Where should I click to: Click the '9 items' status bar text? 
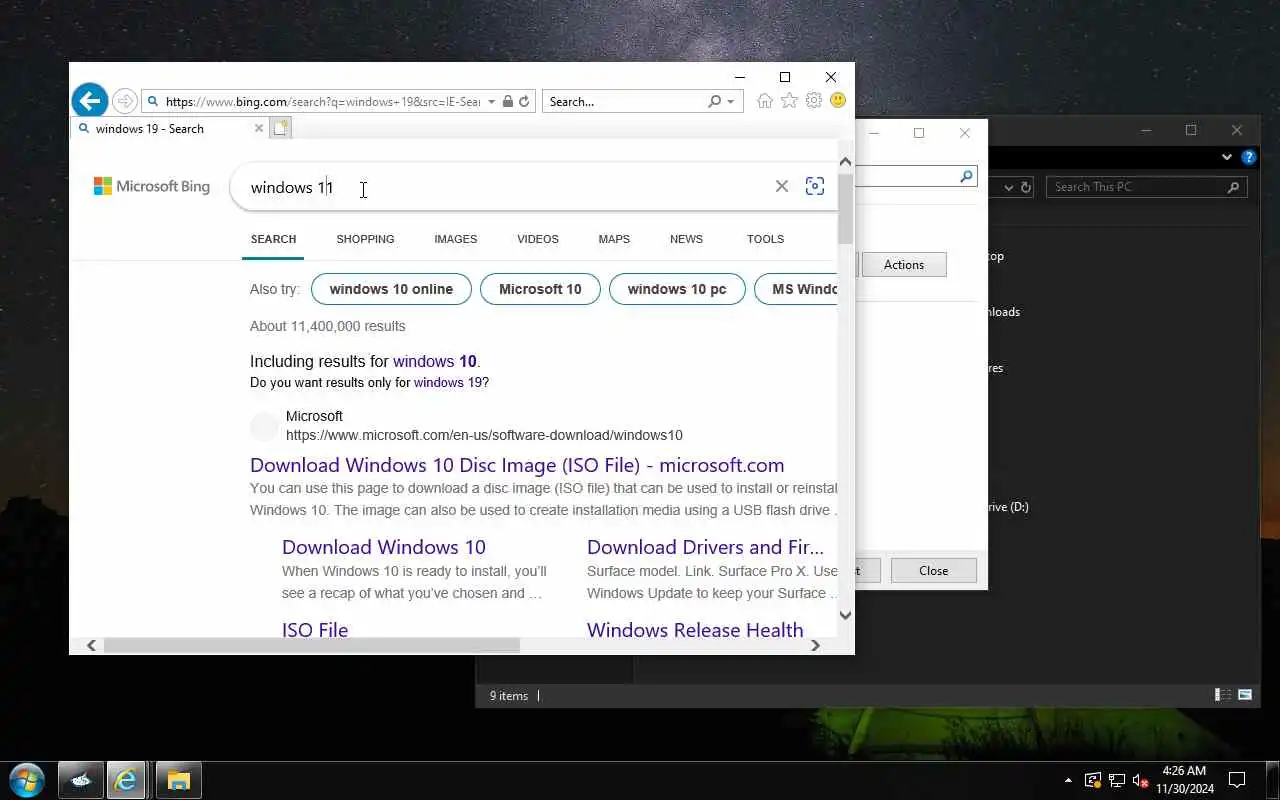pyautogui.click(x=508, y=696)
